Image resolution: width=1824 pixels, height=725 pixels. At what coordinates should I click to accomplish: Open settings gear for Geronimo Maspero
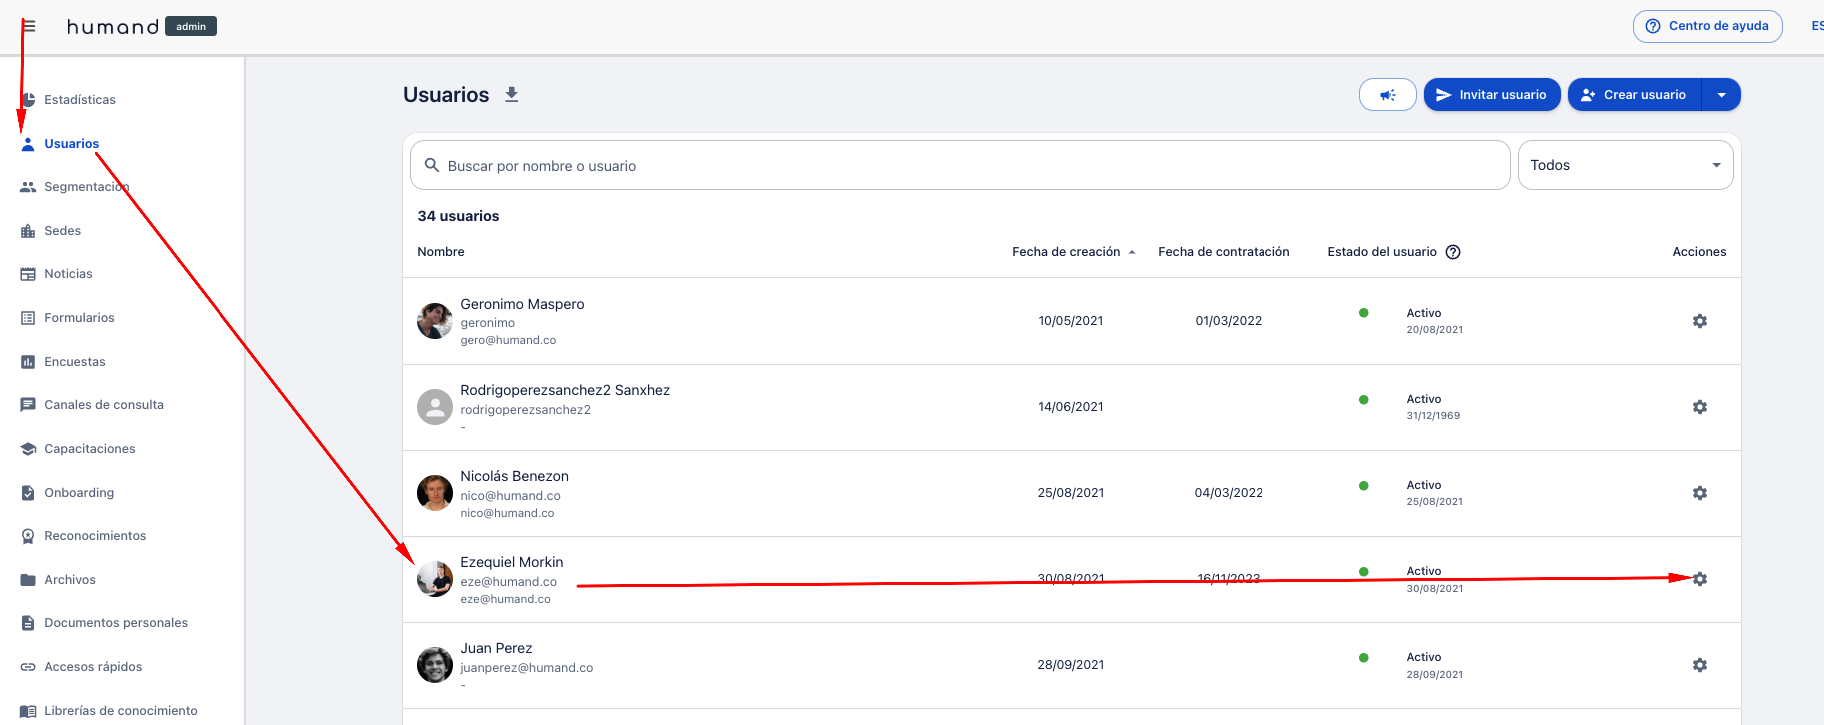[1700, 321]
